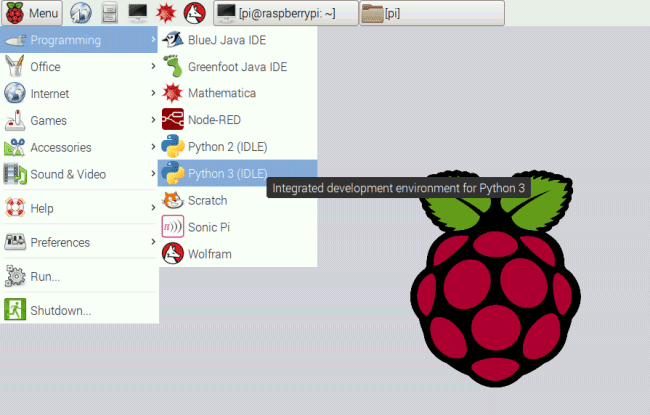The height and width of the screenshot is (415, 650).
Task: Open the file manager cabinet icon in taskbar
Action: click(x=109, y=13)
